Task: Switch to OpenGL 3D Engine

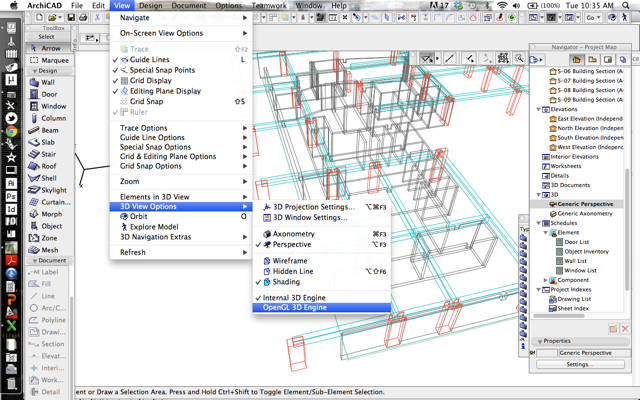Action: pos(322,308)
